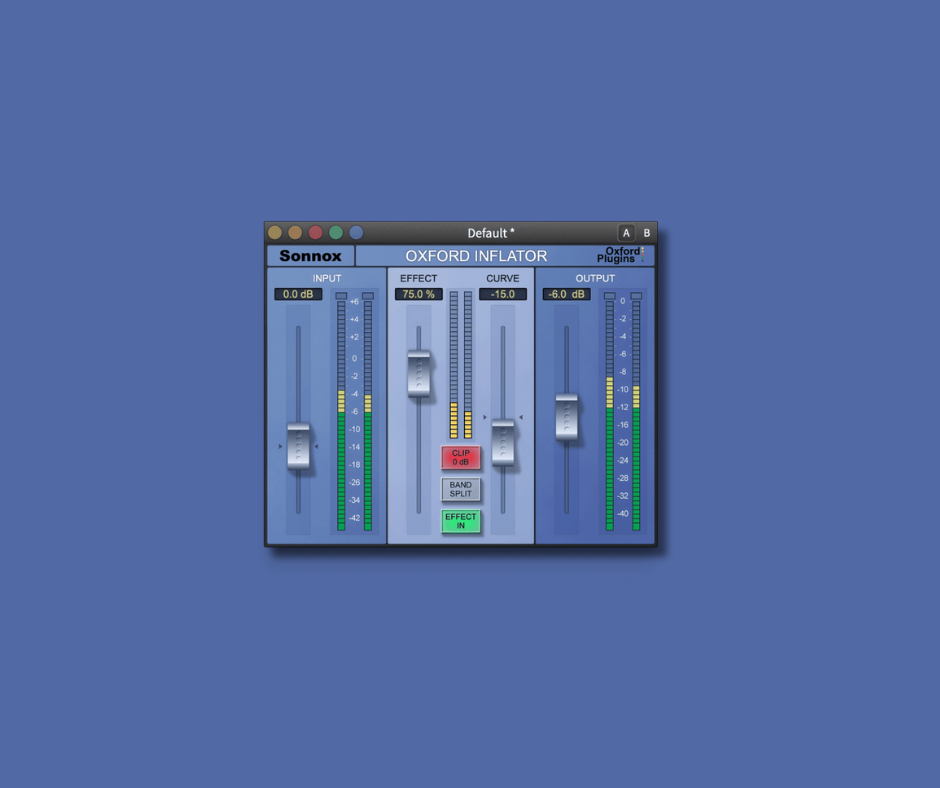Toggle EFFECT IN off
Image resolution: width=940 pixels, height=788 pixels.
pyautogui.click(x=461, y=520)
